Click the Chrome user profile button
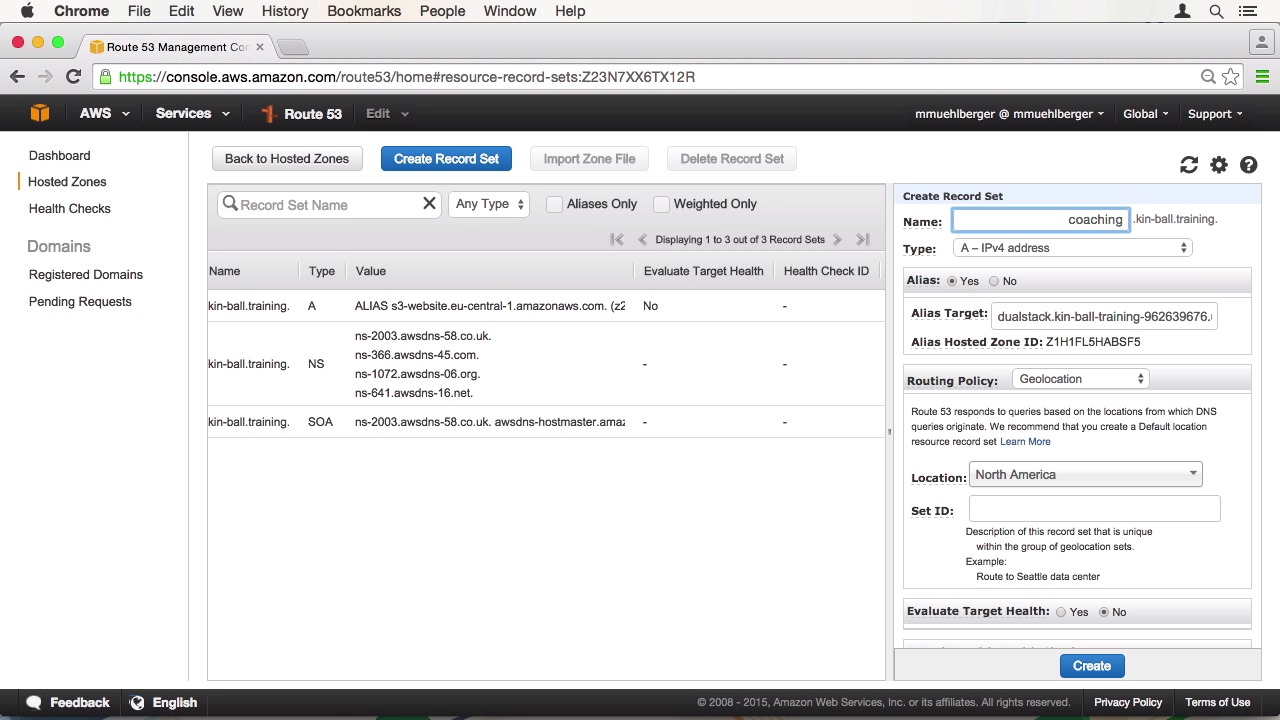 point(1262,42)
